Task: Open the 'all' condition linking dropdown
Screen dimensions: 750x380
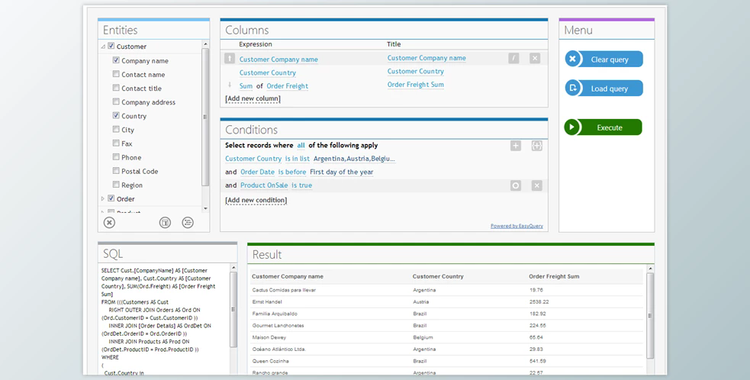Action: click(x=301, y=145)
